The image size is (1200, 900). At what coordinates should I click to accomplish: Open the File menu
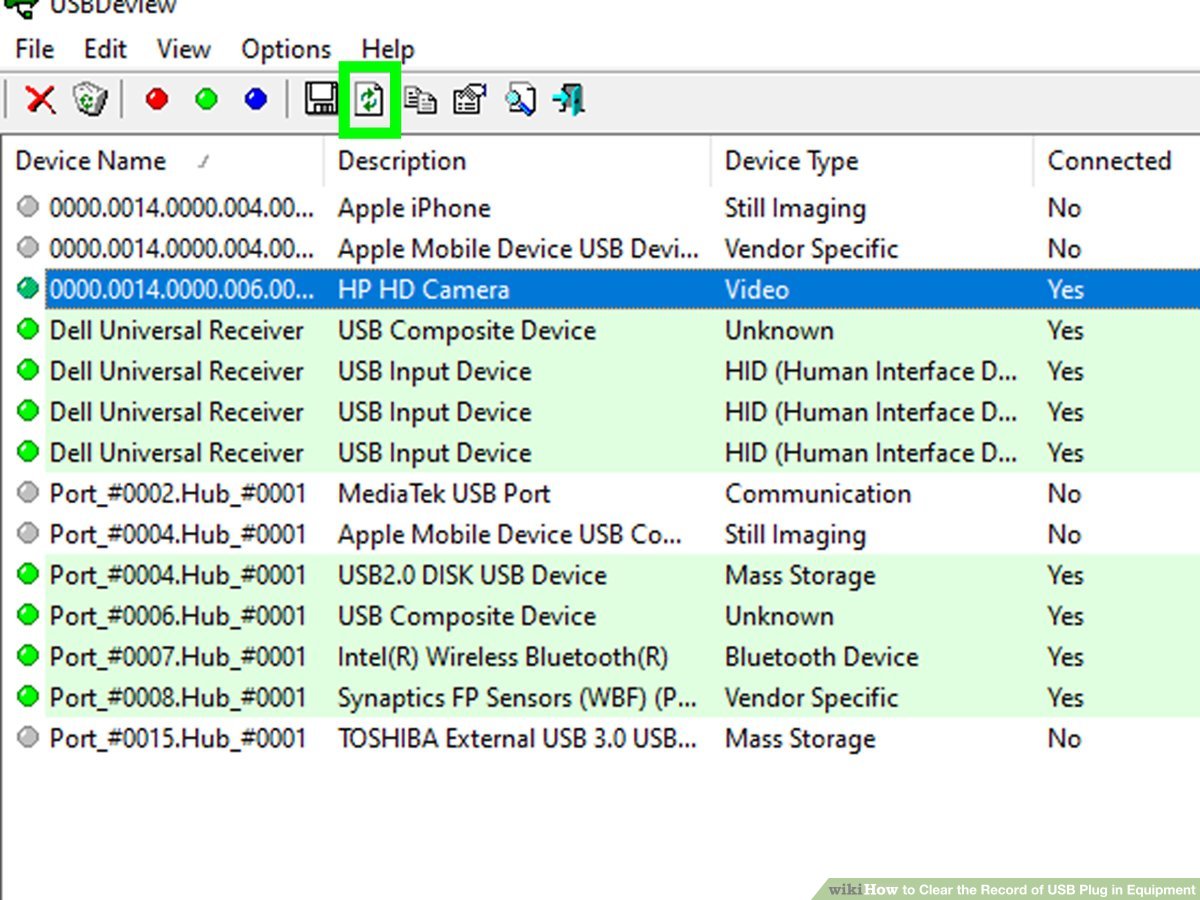pos(34,49)
